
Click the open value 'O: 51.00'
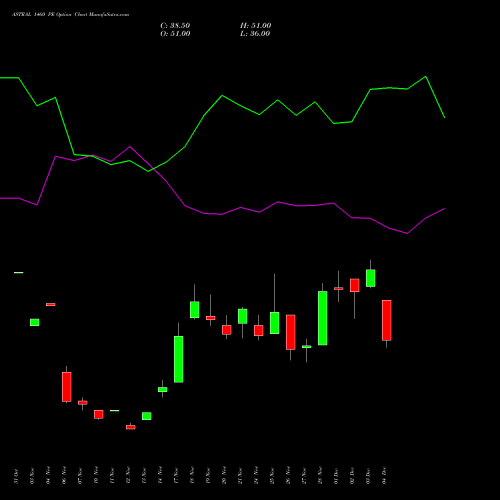point(175,34)
